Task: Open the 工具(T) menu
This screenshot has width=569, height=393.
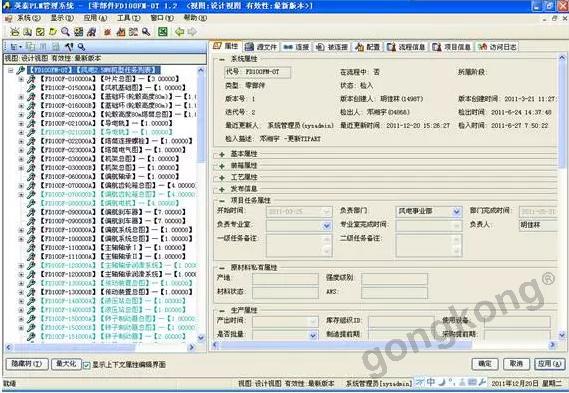Action: 128,18
